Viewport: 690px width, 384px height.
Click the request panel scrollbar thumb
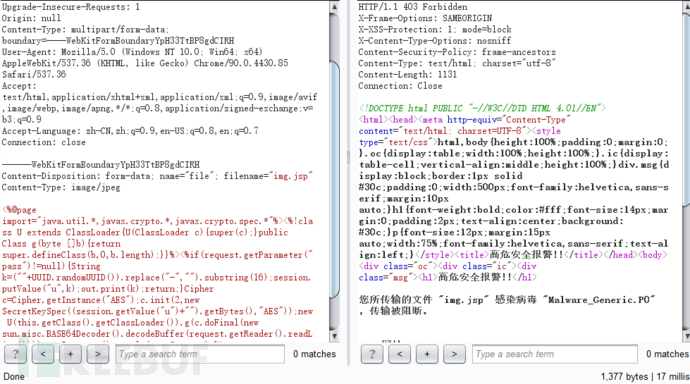pyautogui.click(x=334, y=180)
